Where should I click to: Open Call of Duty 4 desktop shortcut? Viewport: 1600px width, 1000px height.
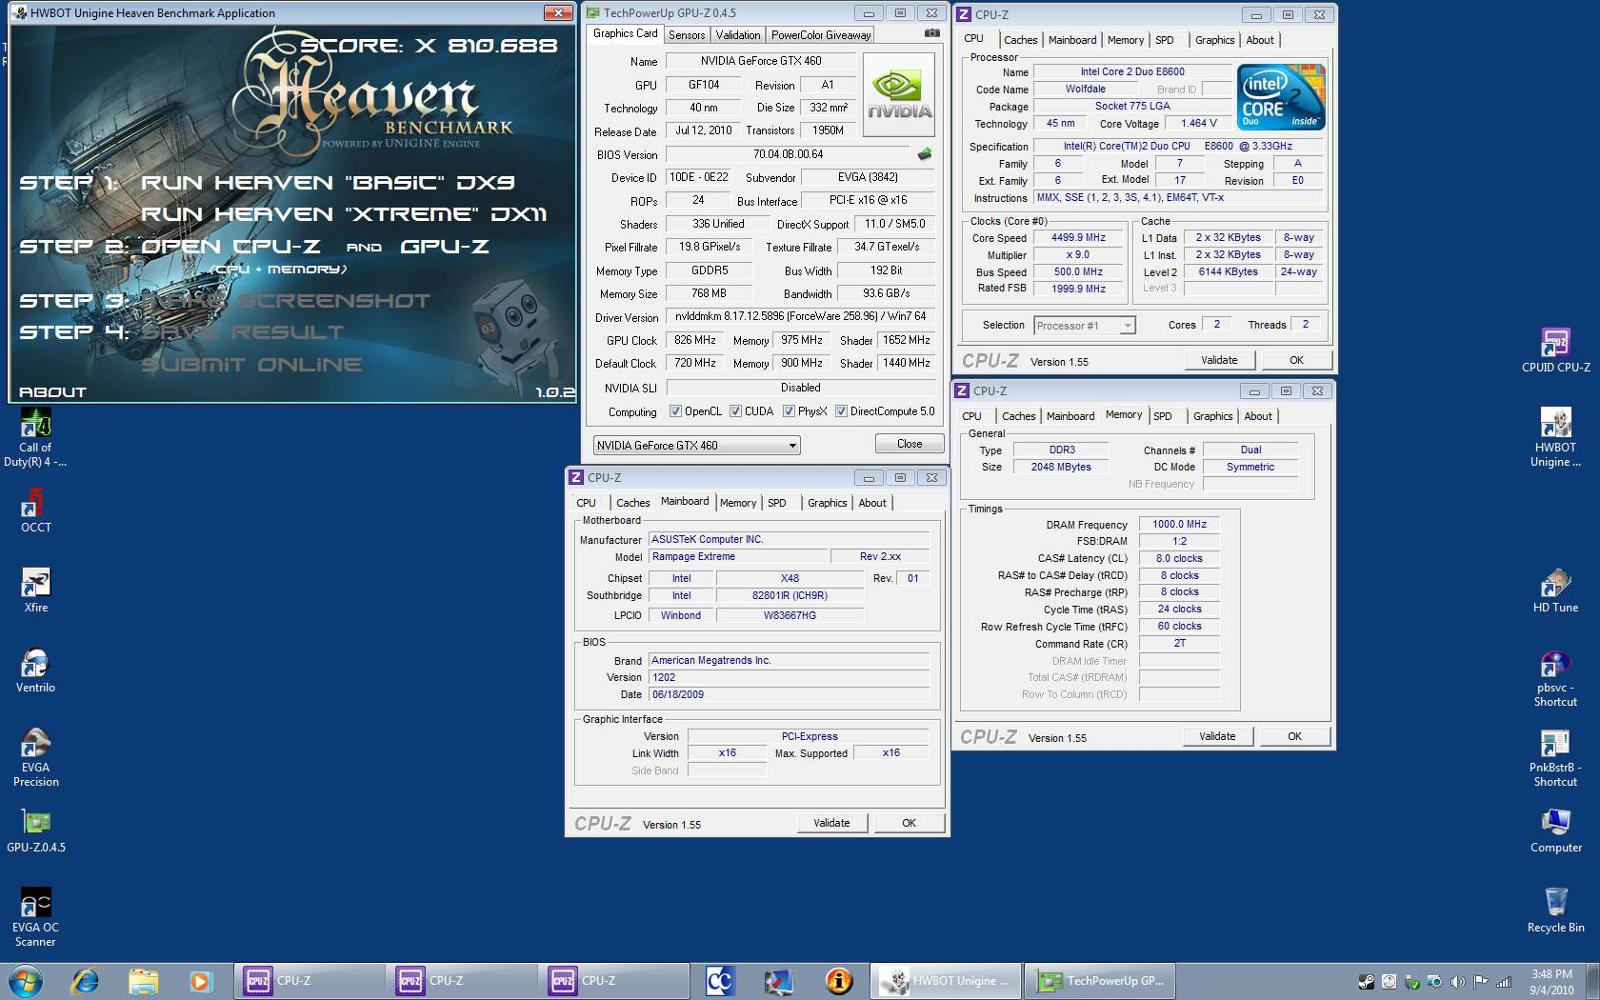[x=35, y=437]
